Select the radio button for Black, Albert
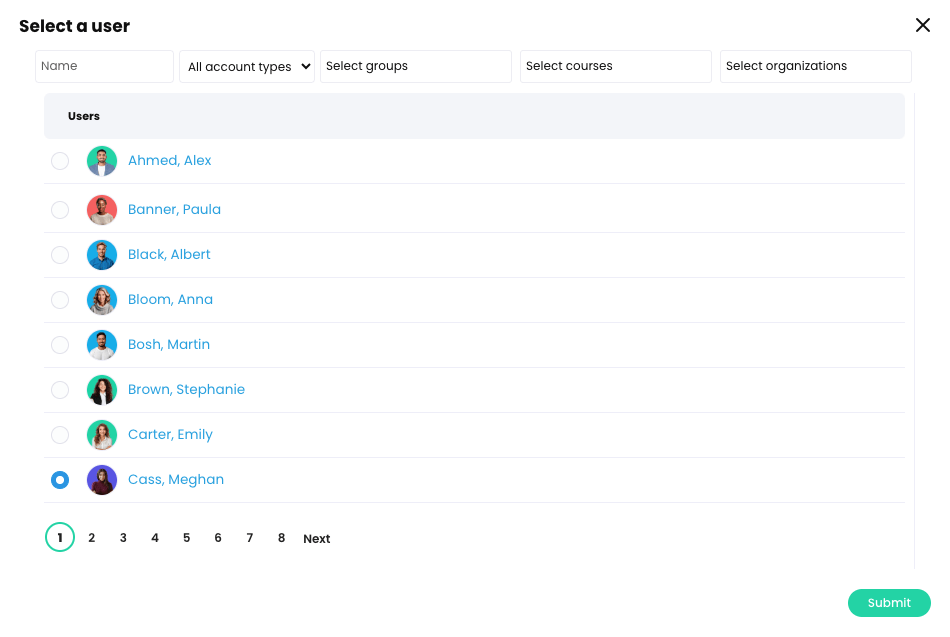This screenshot has height=637, width=950. pos(60,255)
